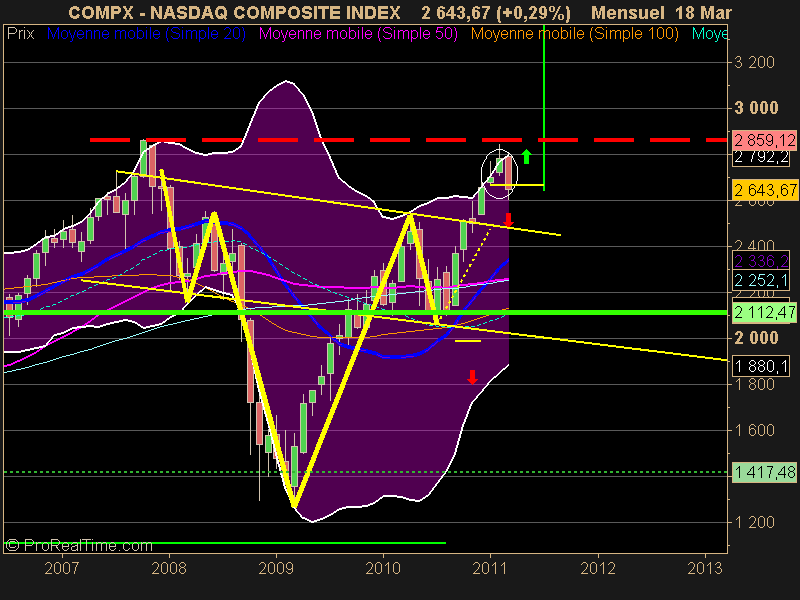Select Moyenne mobile (Simple 50) legend
This screenshot has width=800, height=600.
coord(358,34)
